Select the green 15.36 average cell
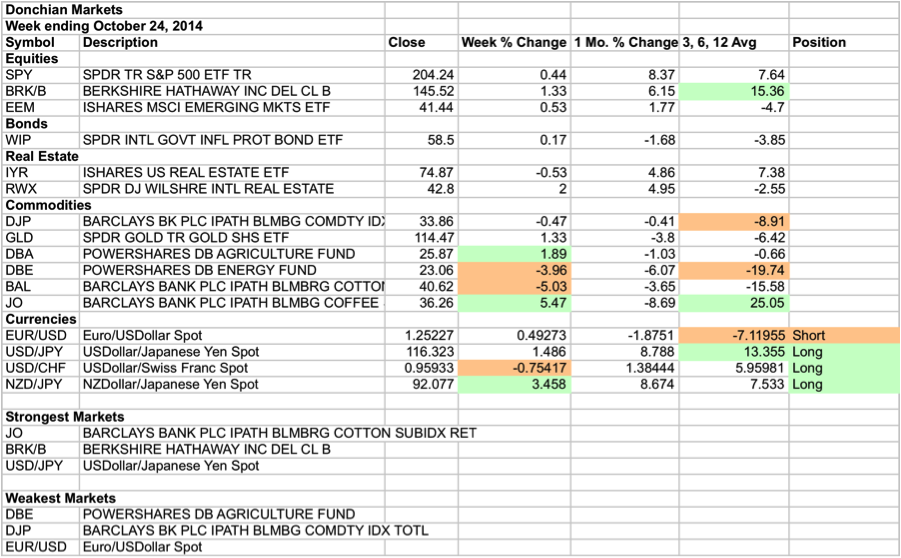901x558 pixels. click(x=734, y=91)
